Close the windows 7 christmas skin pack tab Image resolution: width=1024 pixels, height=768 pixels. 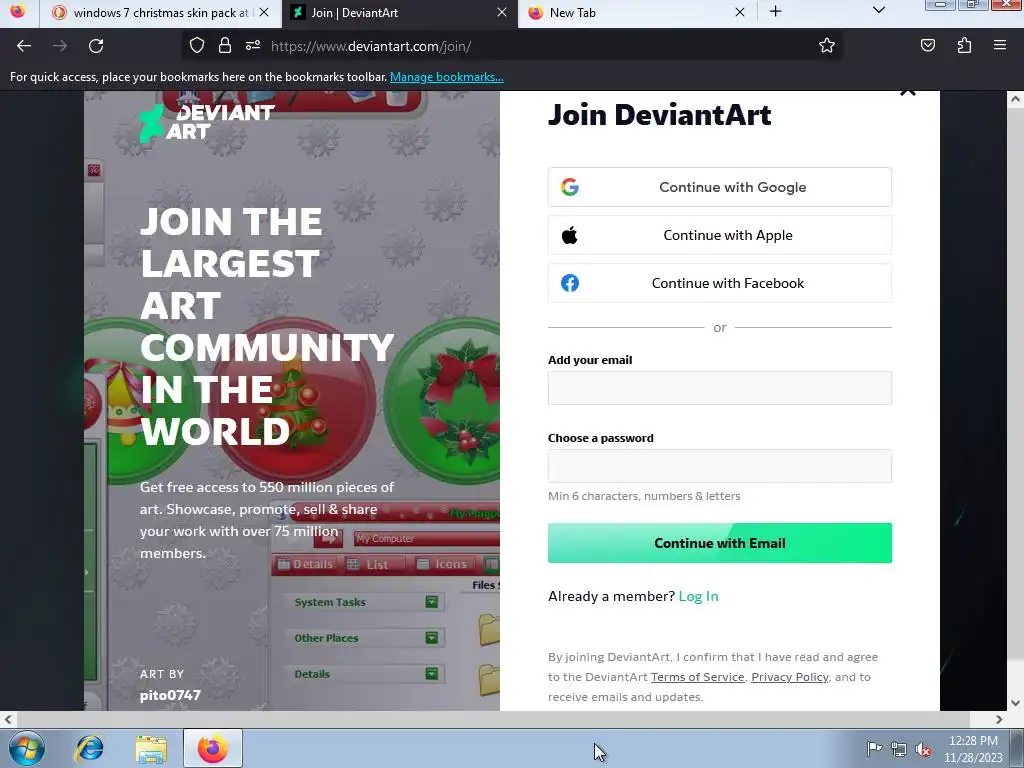(264, 12)
